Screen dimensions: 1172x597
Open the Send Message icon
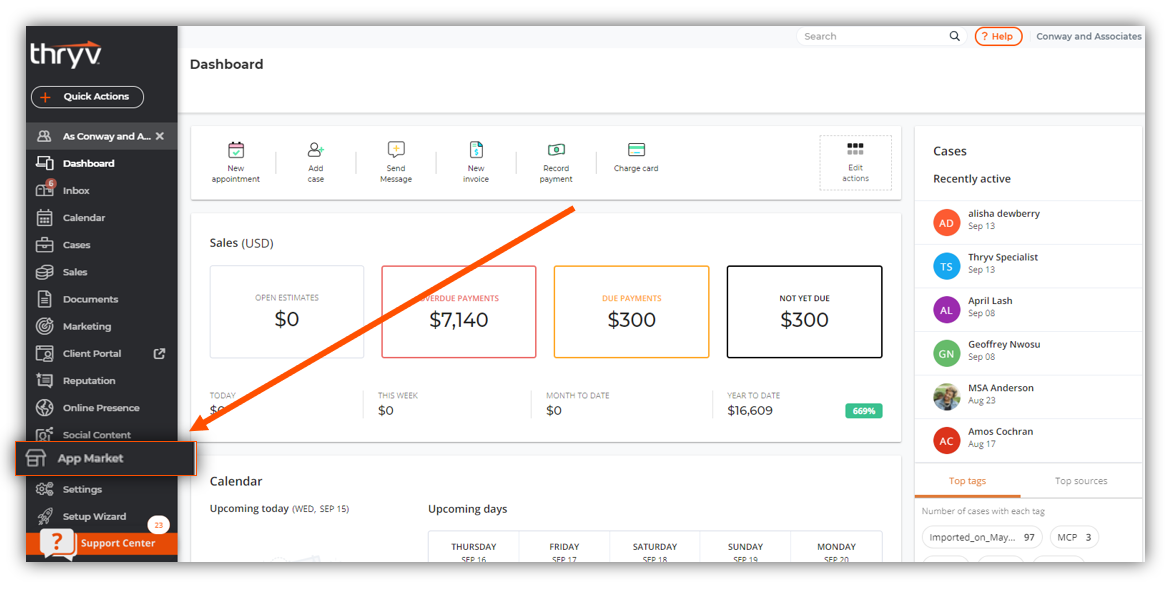click(x=396, y=150)
